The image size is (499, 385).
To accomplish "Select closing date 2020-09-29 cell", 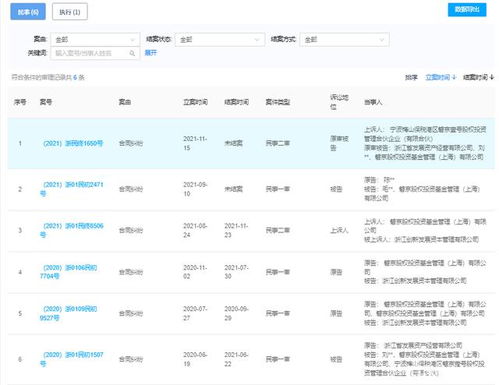I will pyautogui.click(x=236, y=313).
